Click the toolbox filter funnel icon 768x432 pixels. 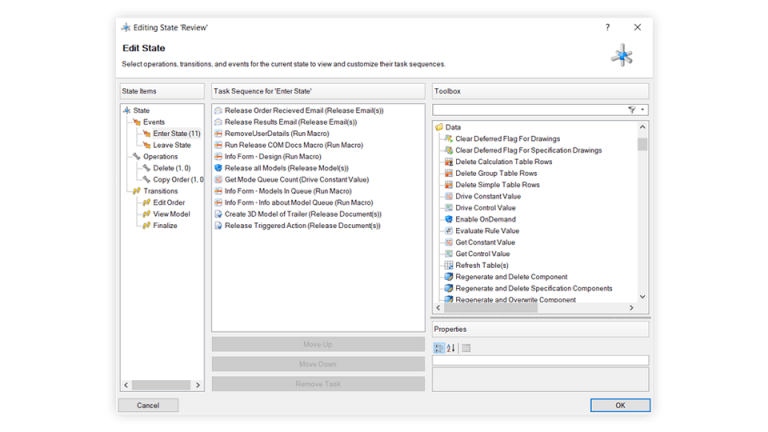631,110
